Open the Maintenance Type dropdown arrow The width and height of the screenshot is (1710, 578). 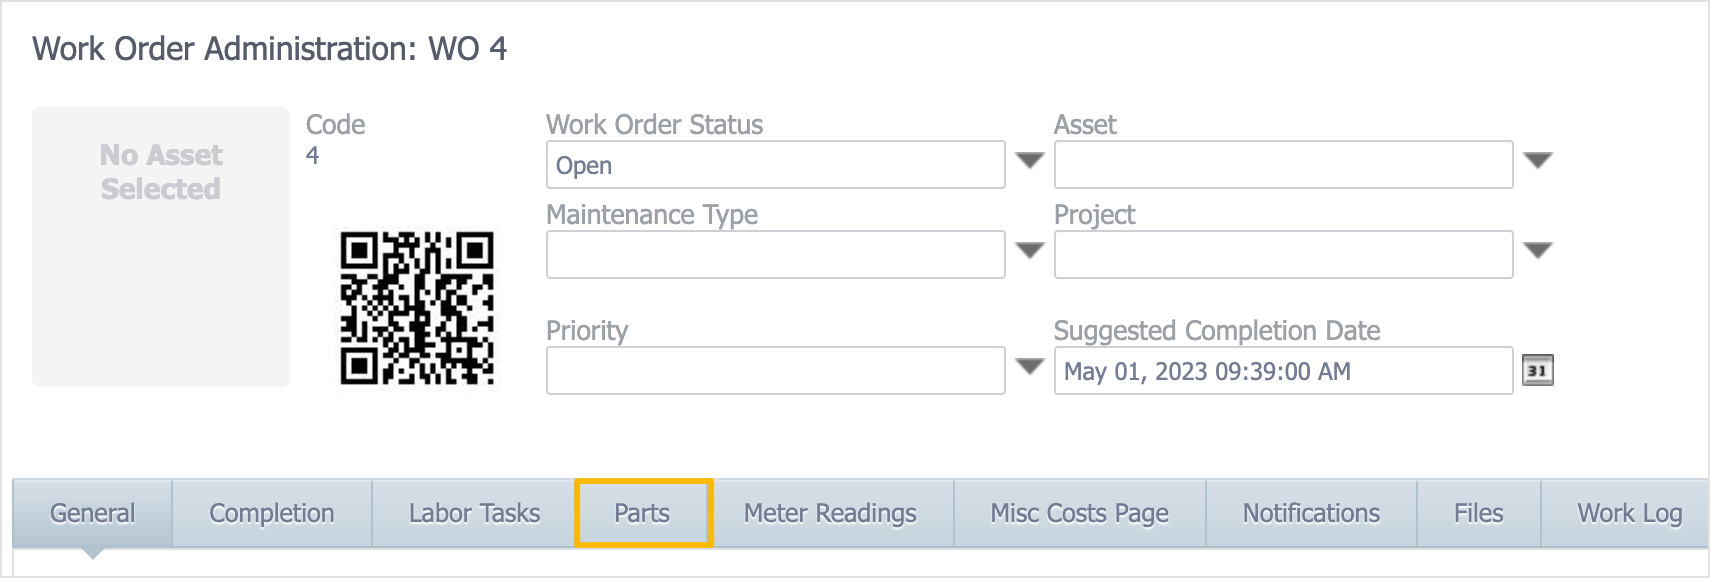[1030, 250]
